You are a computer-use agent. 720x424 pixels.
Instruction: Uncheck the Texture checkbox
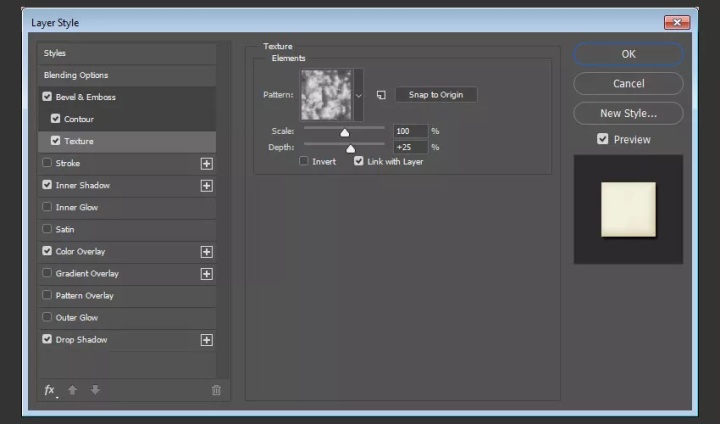tap(56, 141)
